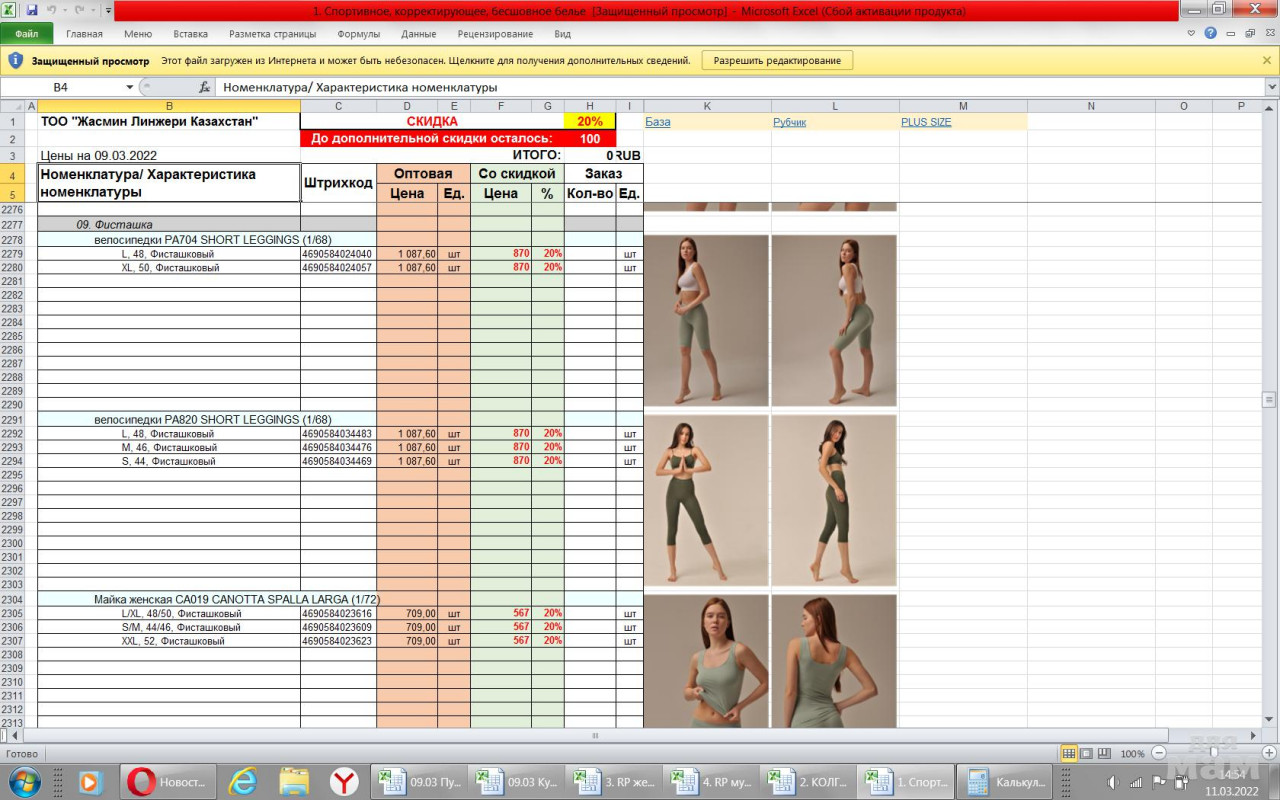1280x800 pixels.
Task: Open the Name Box dropdown arrow
Action: pyautogui.click(x=129, y=87)
